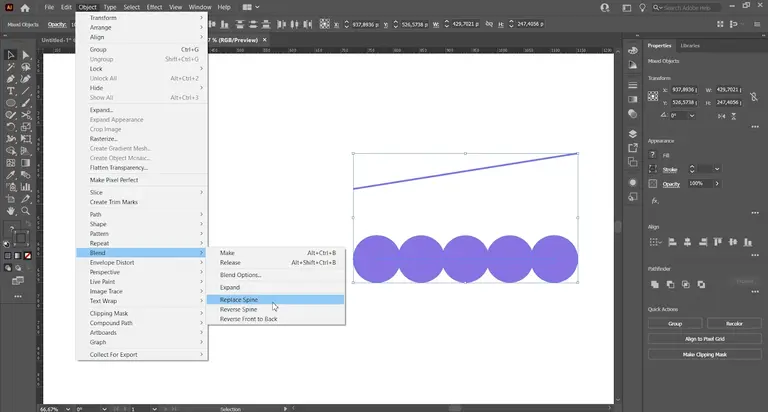Expand the rotation angle dropdown
Screen dimensions: 768x412
[692, 116]
